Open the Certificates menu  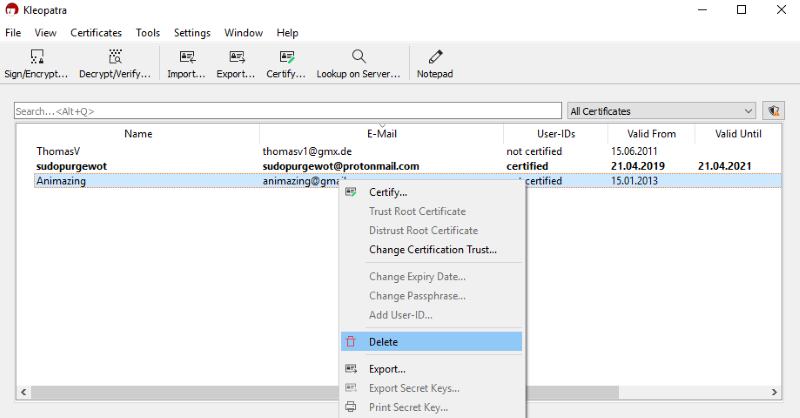(96, 33)
